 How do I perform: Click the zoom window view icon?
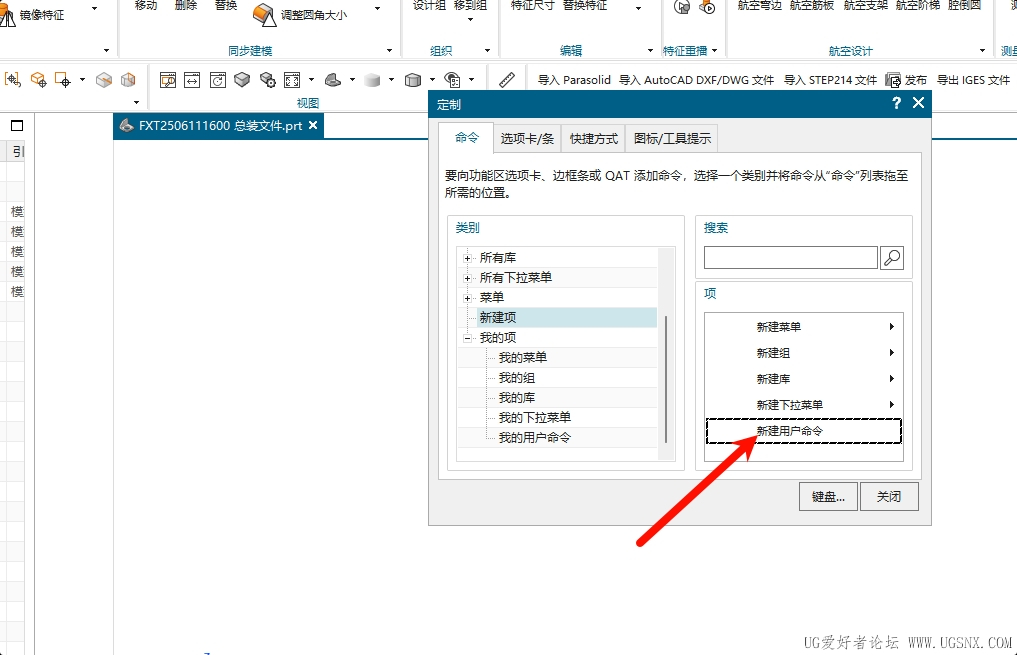point(168,80)
